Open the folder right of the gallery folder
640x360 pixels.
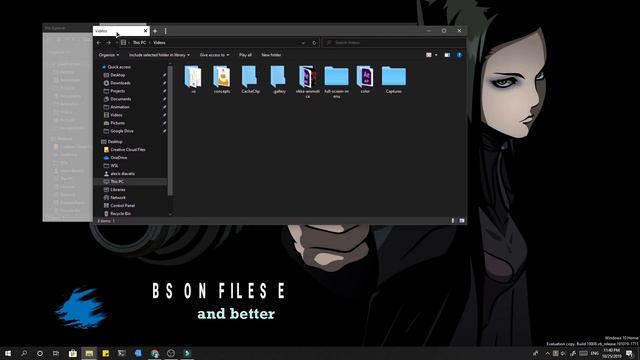pos(308,82)
